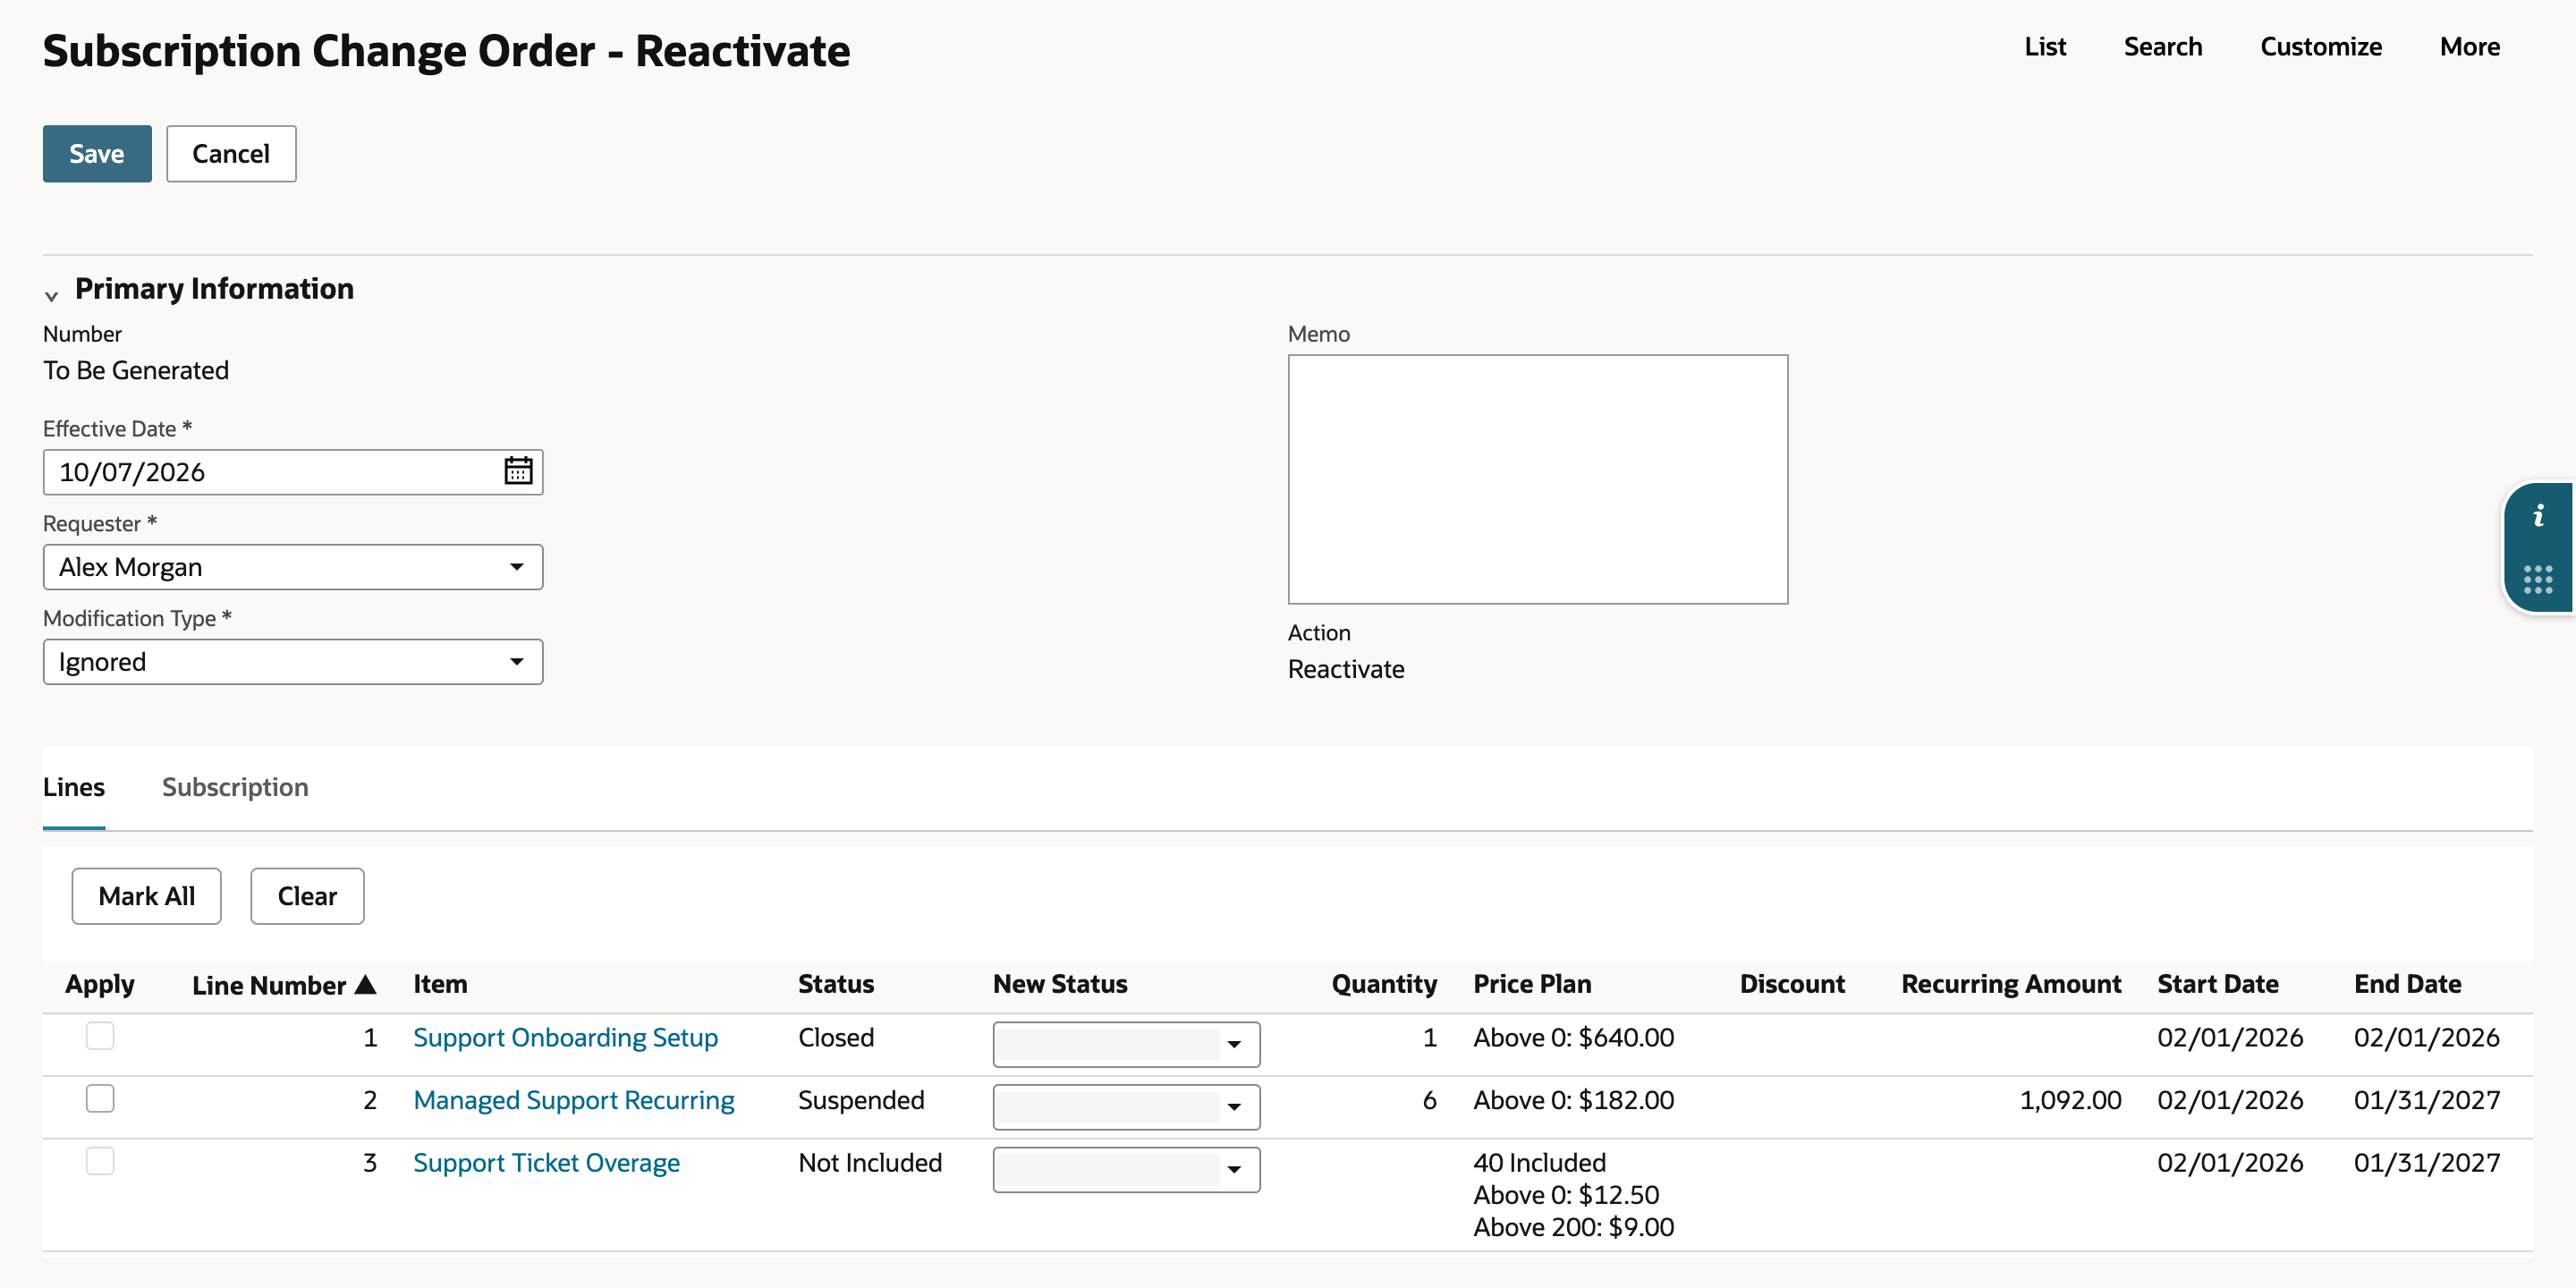This screenshot has width=2576, height=1288.
Task: Click the Quantity column header
Action: (1384, 984)
